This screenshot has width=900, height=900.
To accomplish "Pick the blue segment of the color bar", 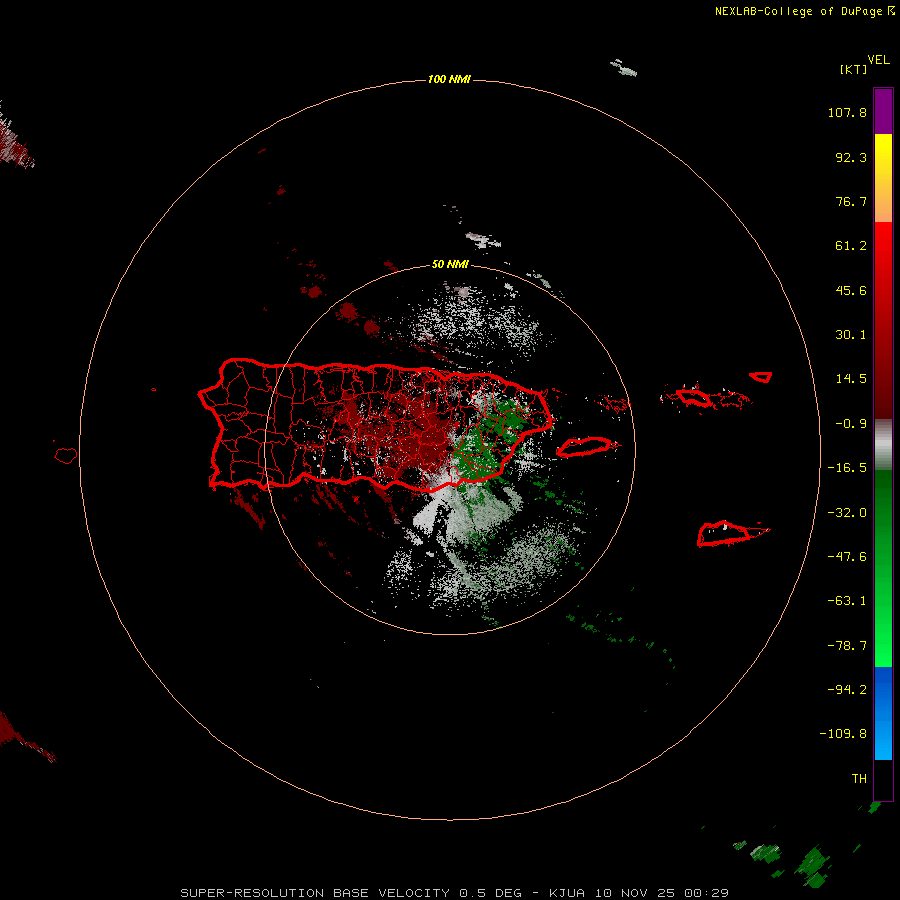I will [x=883, y=713].
